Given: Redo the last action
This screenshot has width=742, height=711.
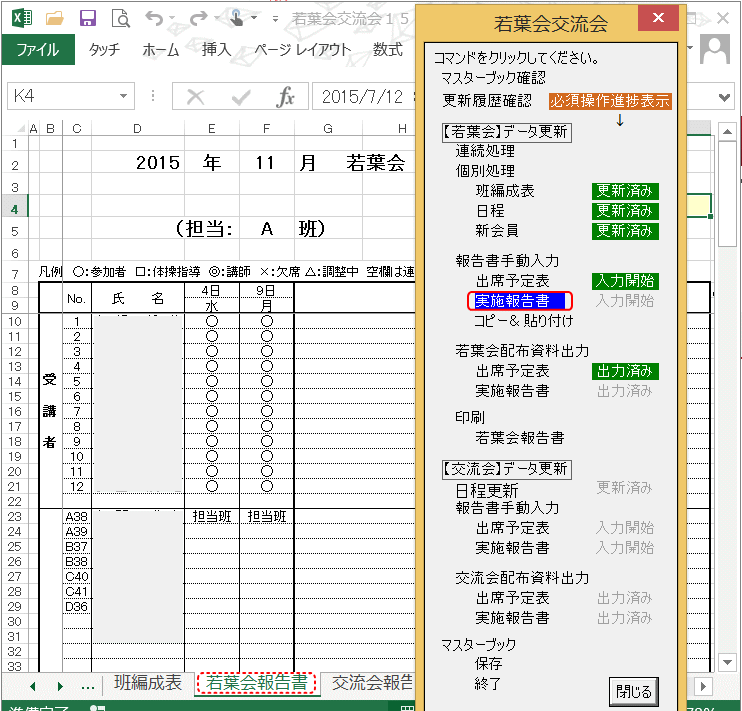Looking at the screenshot, I should (x=198, y=18).
